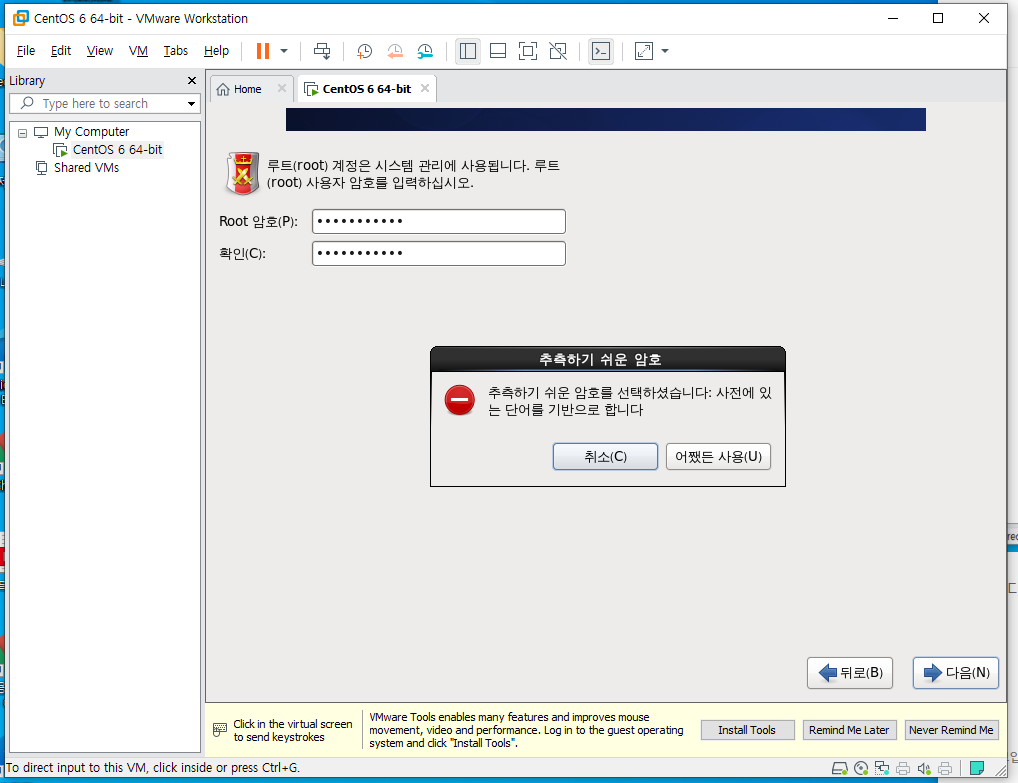The image size is (1018, 783).
Task: Open the Tabs menu
Action: [175, 51]
